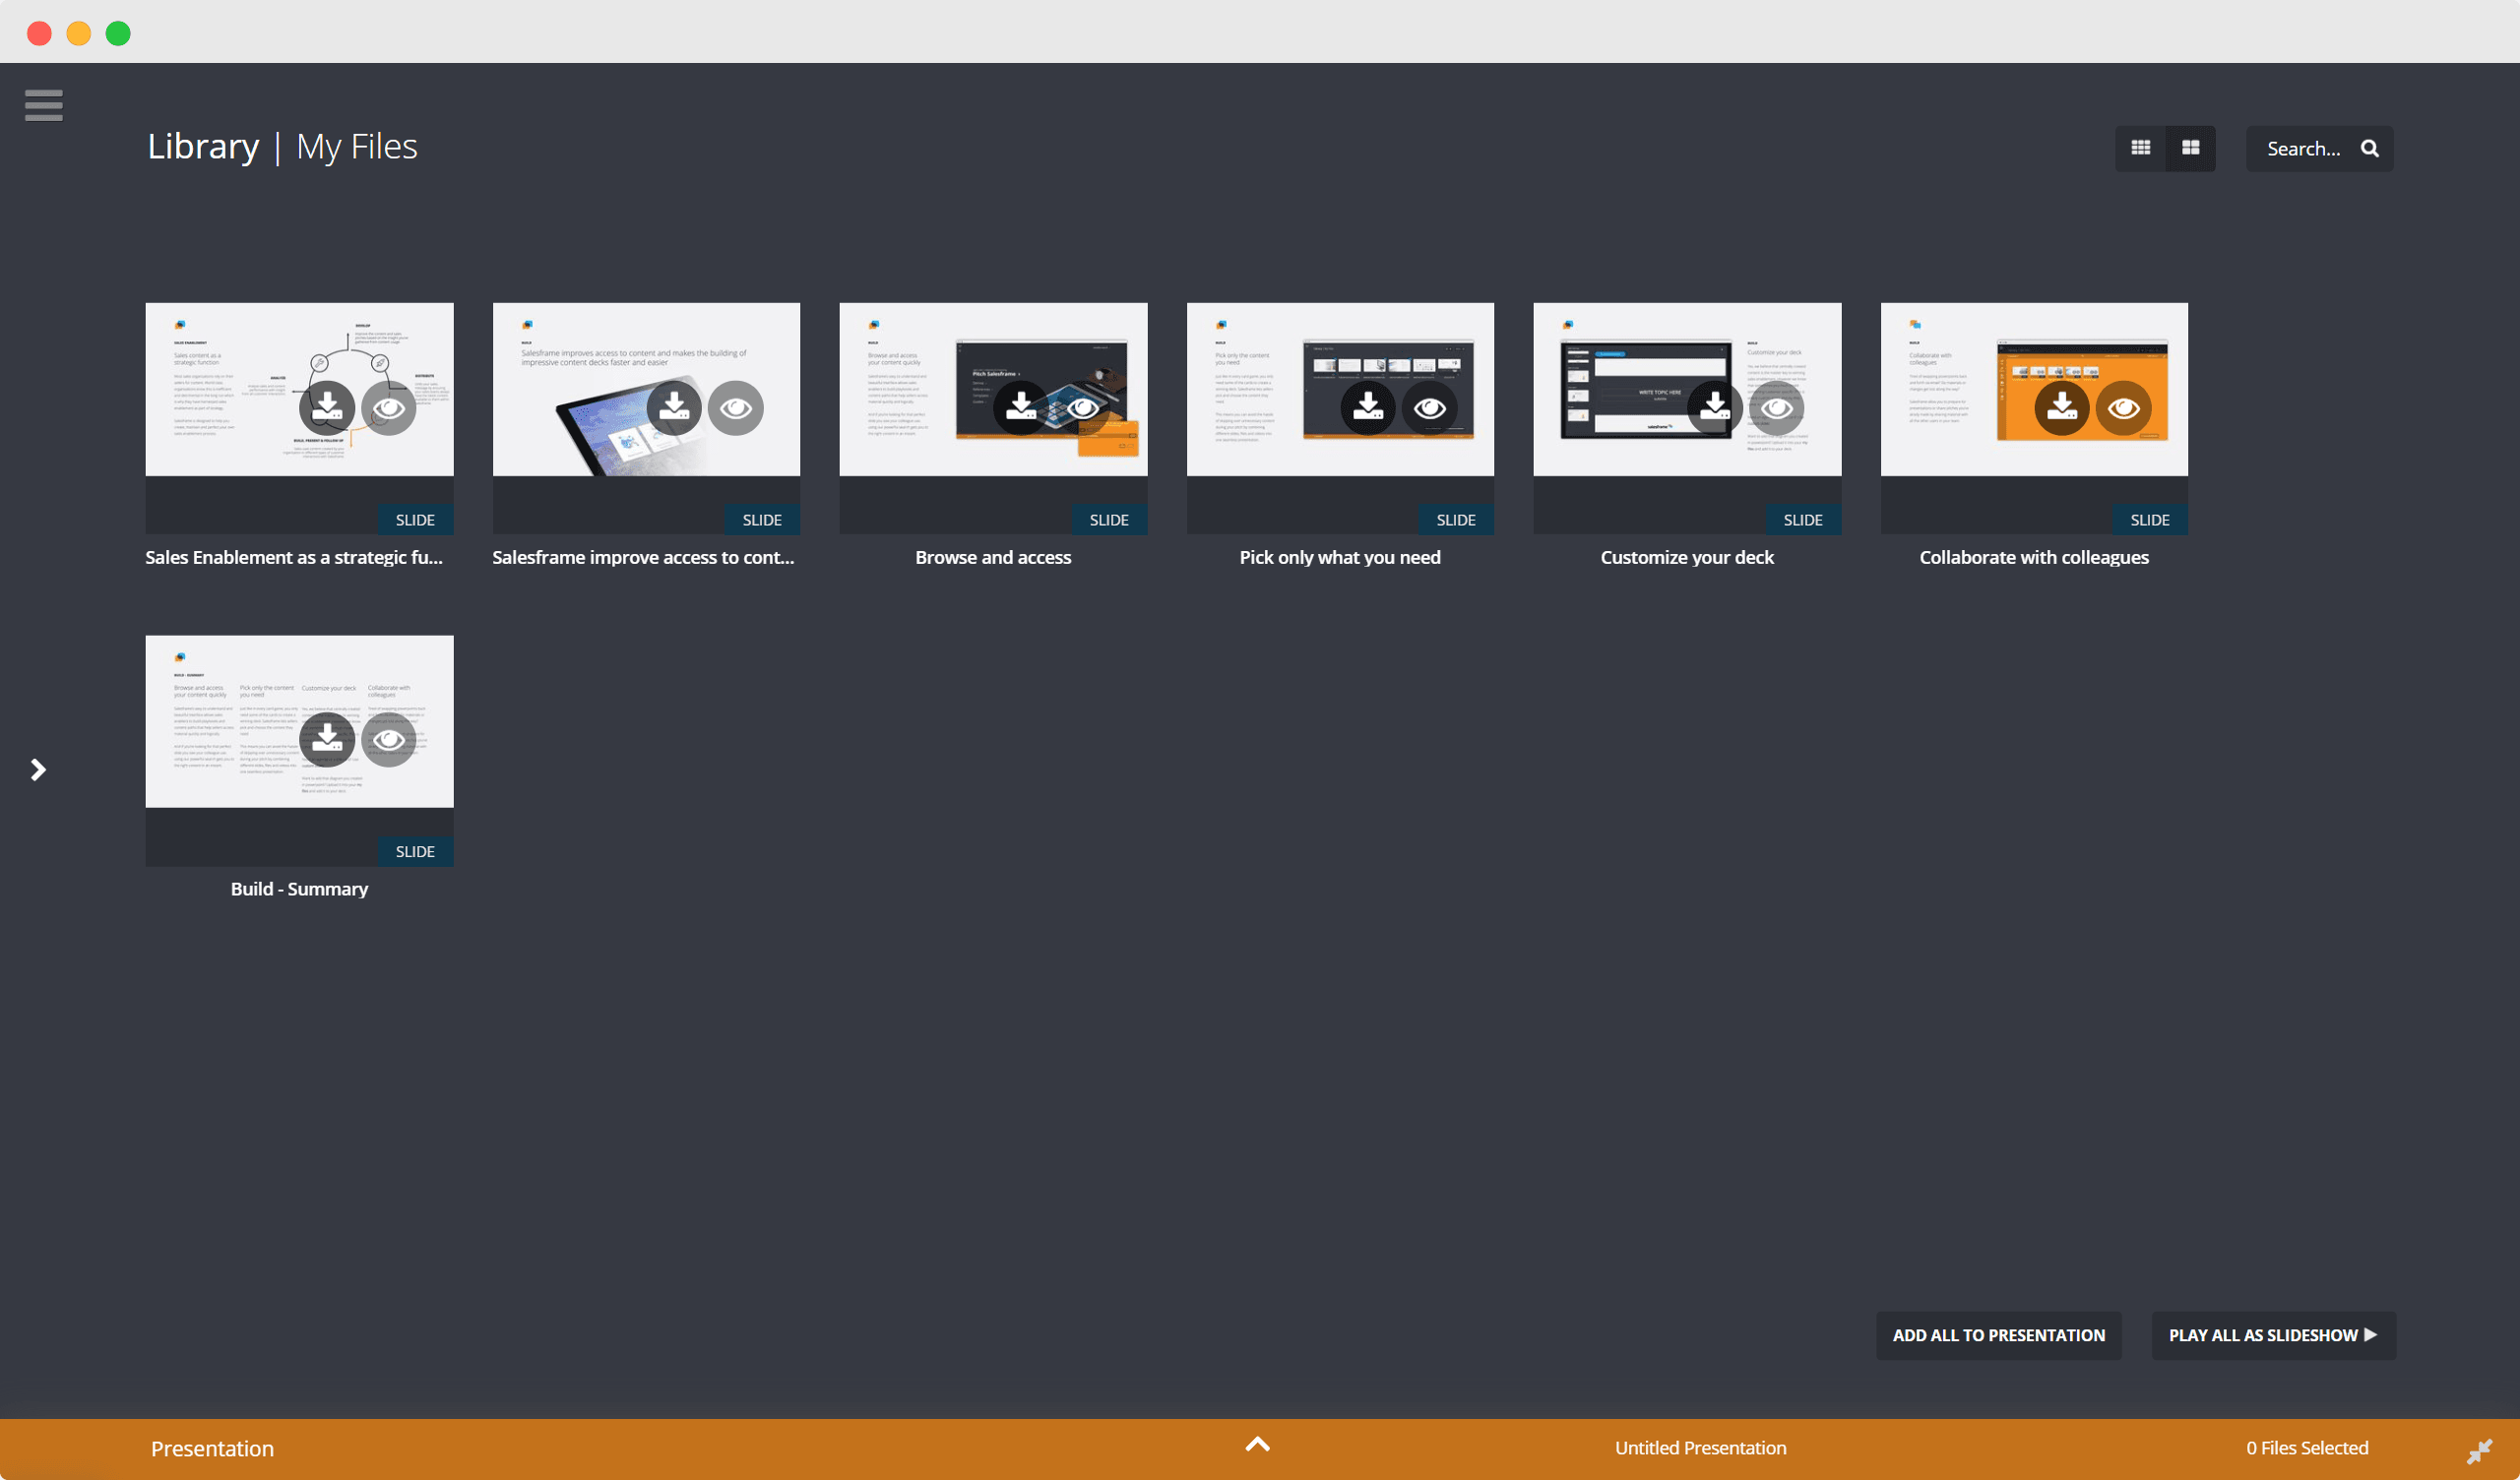This screenshot has height=1480, width=2520.
Task: Preview the Pick only what you need slide
Action: tap(1429, 407)
